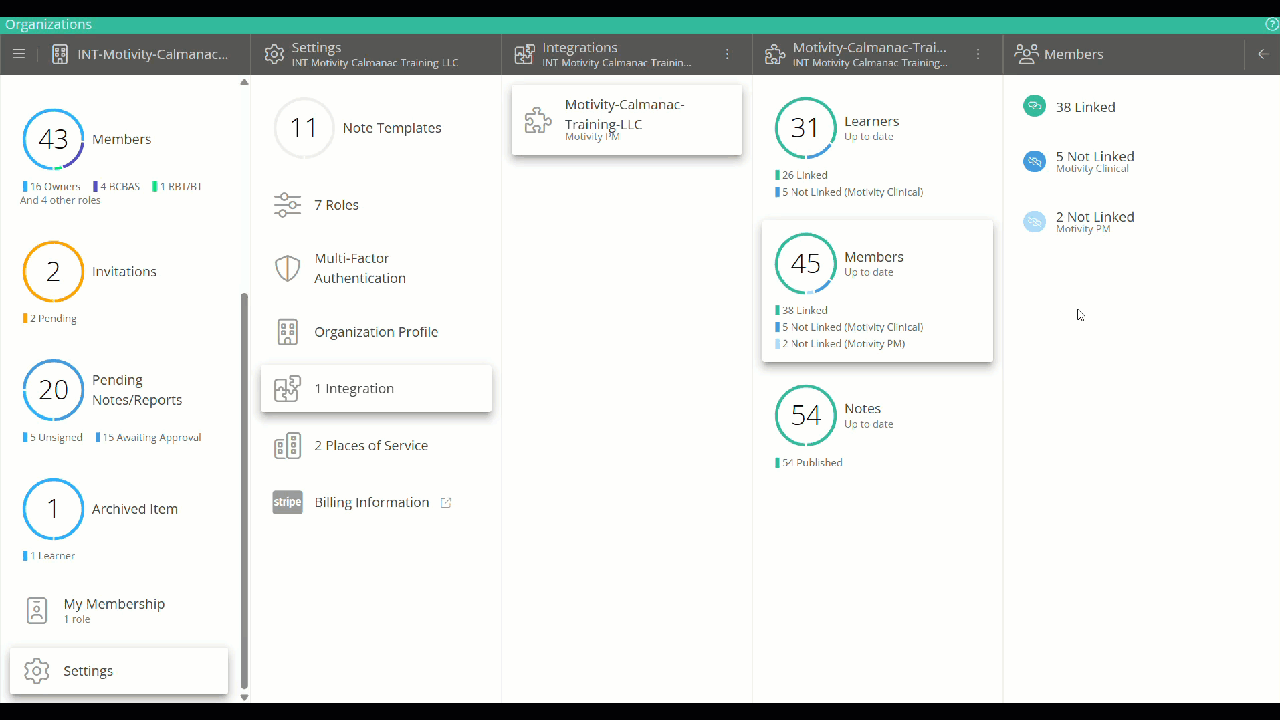Open the 2 Invitations count circle
This screenshot has width=1280, height=720.
(53, 272)
